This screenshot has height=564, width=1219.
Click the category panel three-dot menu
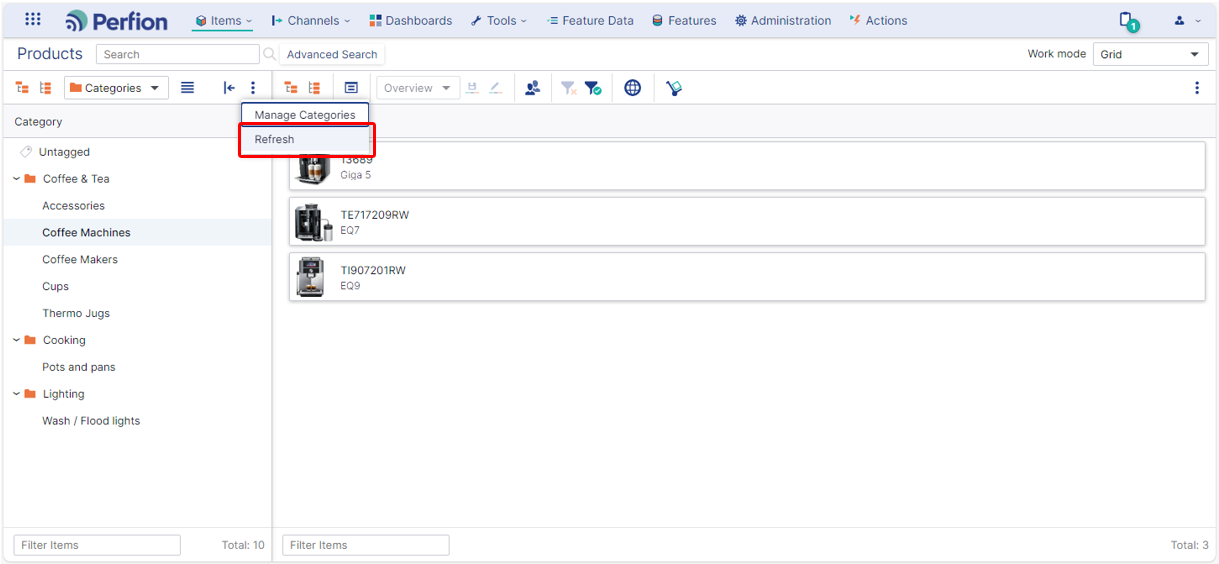pyautogui.click(x=253, y=88)
